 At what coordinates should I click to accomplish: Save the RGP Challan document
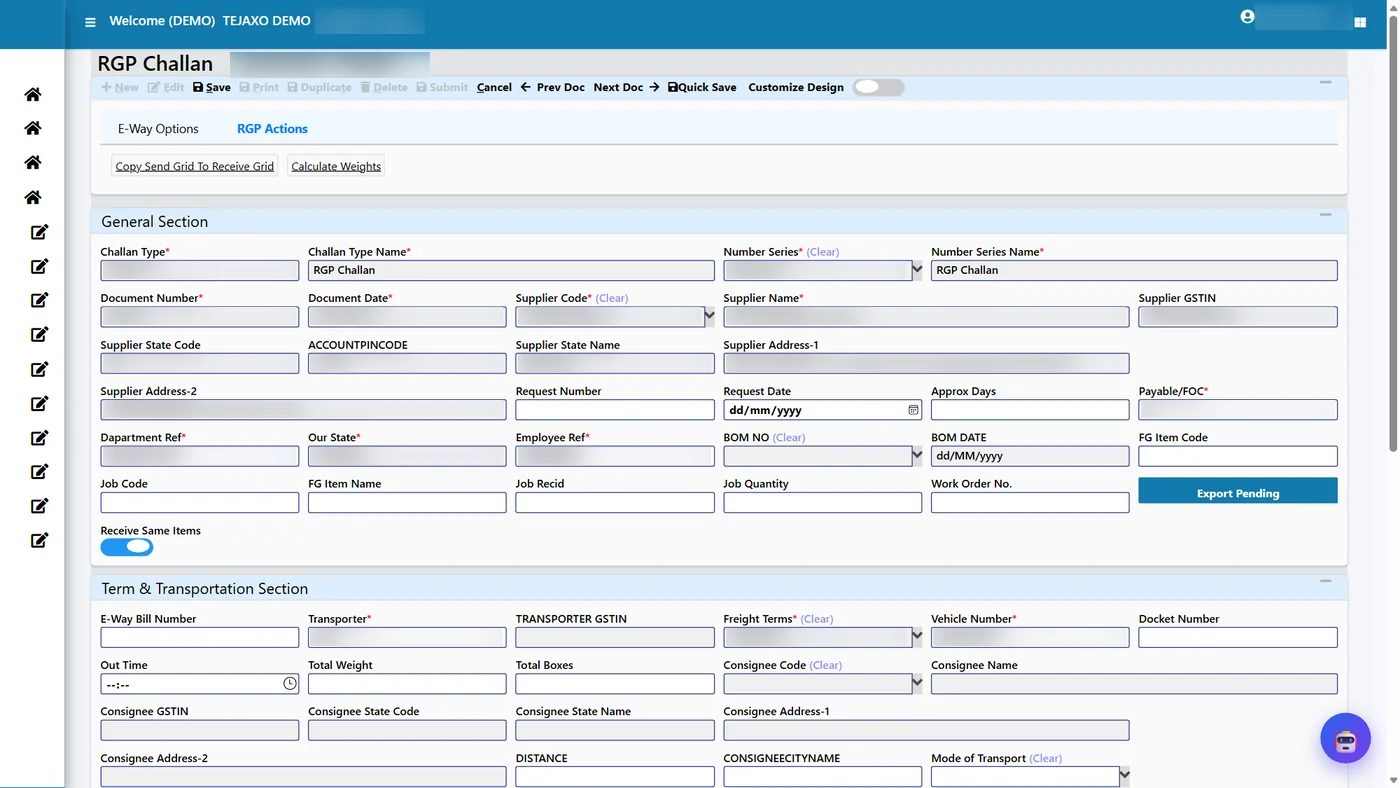click(212, 87)
